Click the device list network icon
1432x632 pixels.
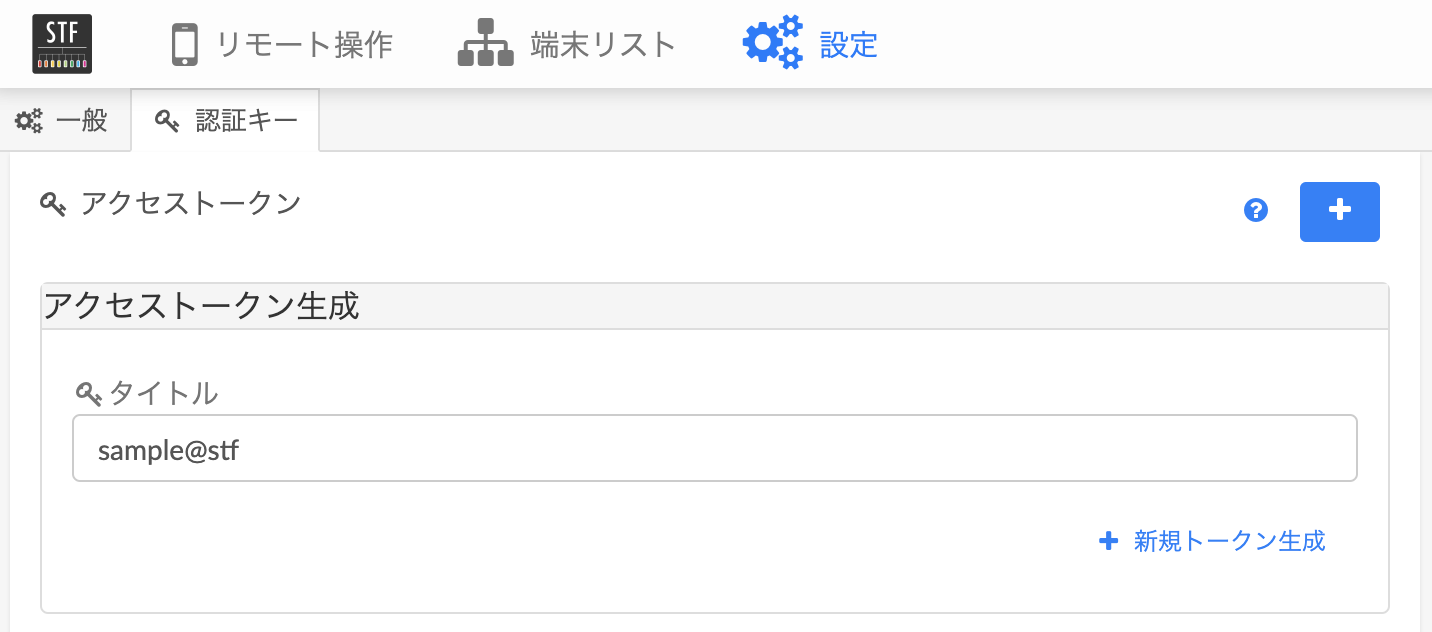coord(484,42)
